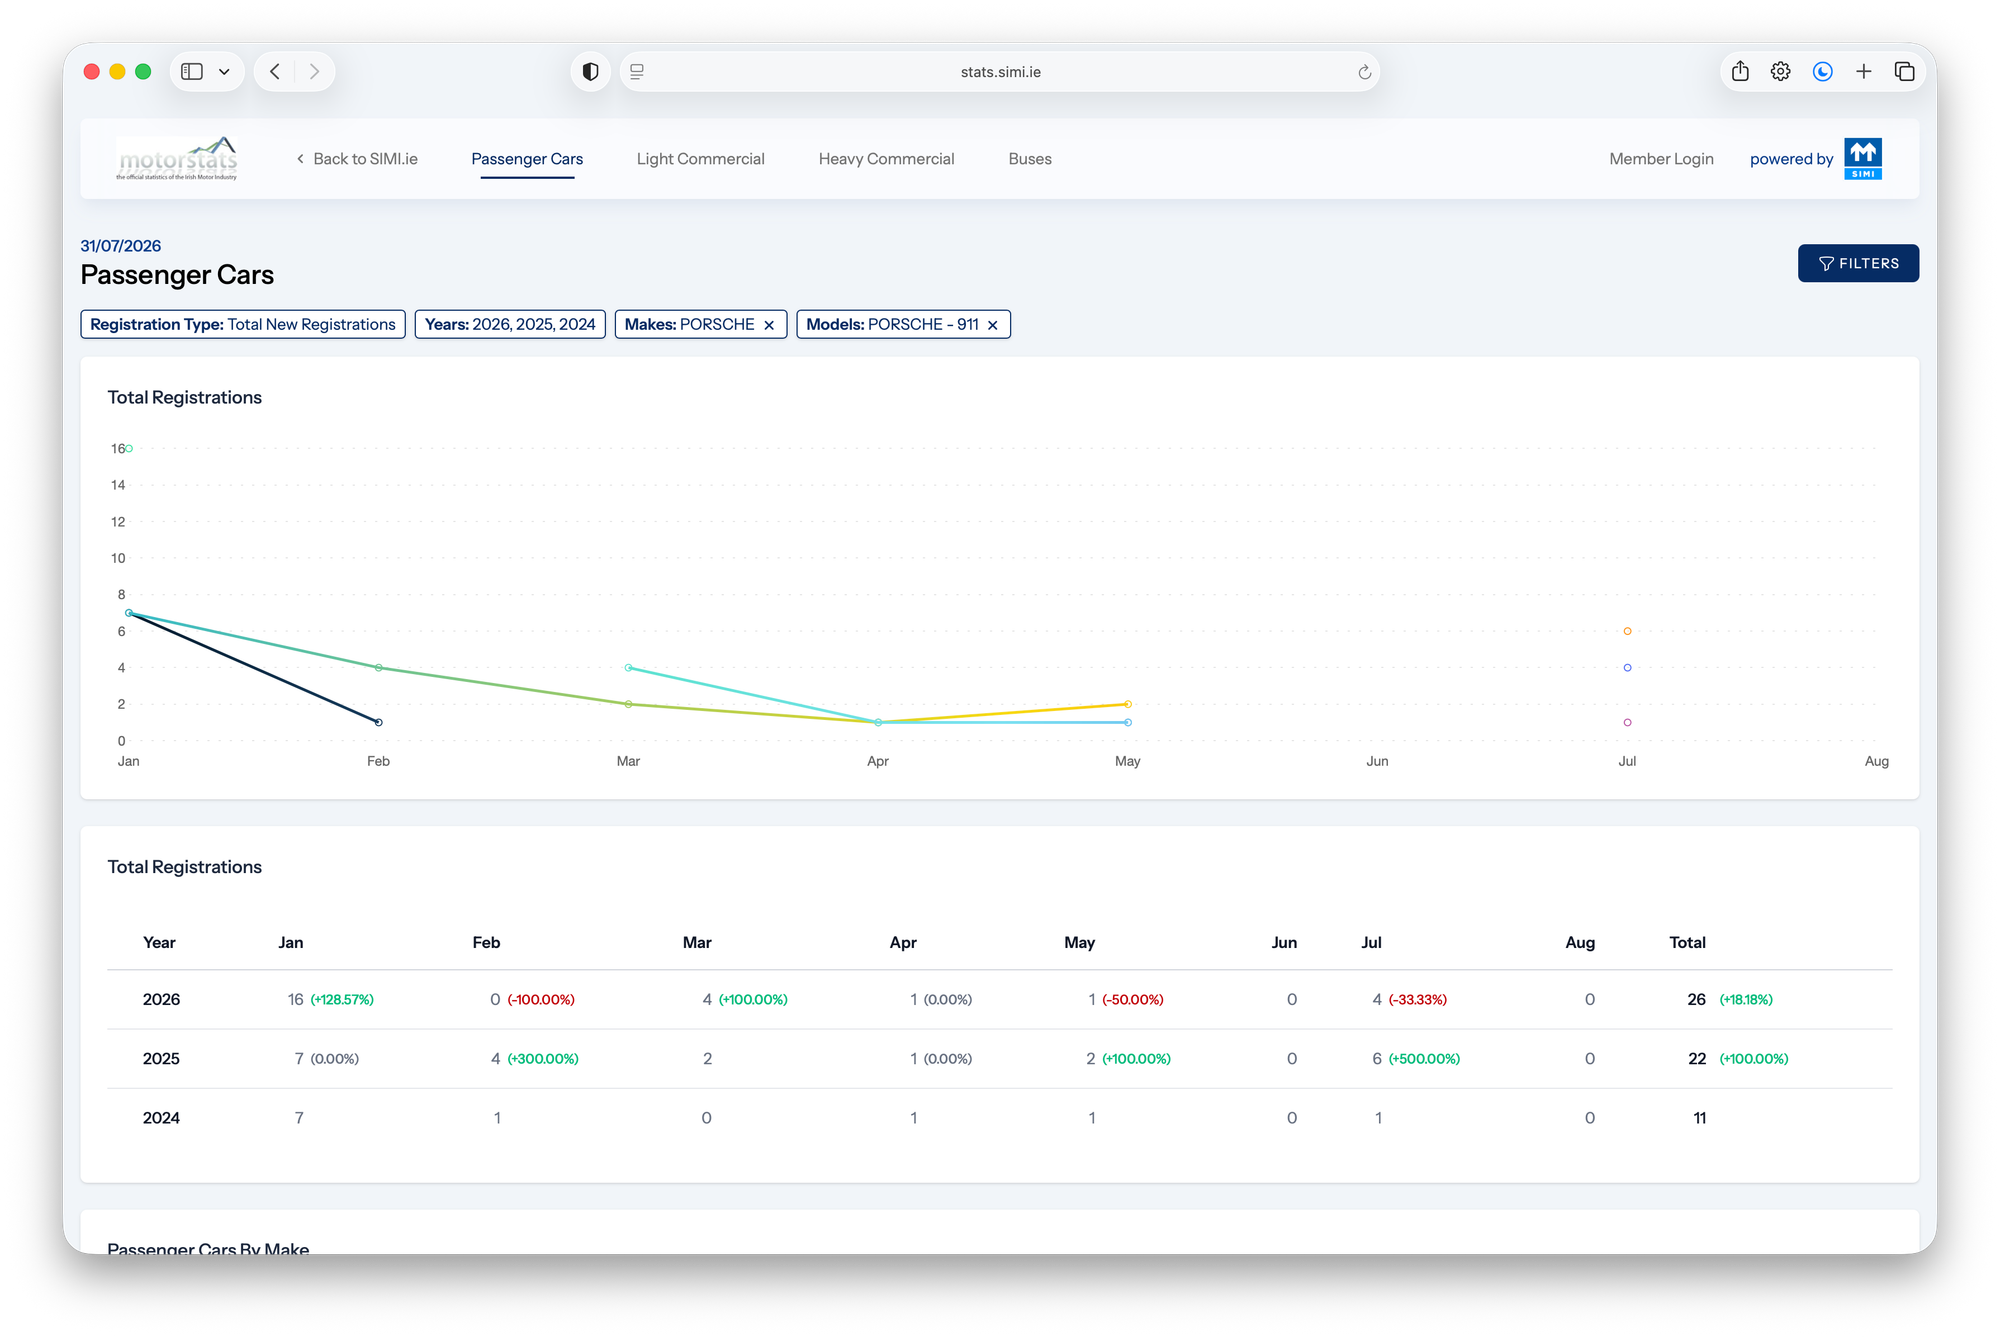Click the blue July data point at 4
The width and height of the screenshot is (2000, 1337).
(1627, 668)
